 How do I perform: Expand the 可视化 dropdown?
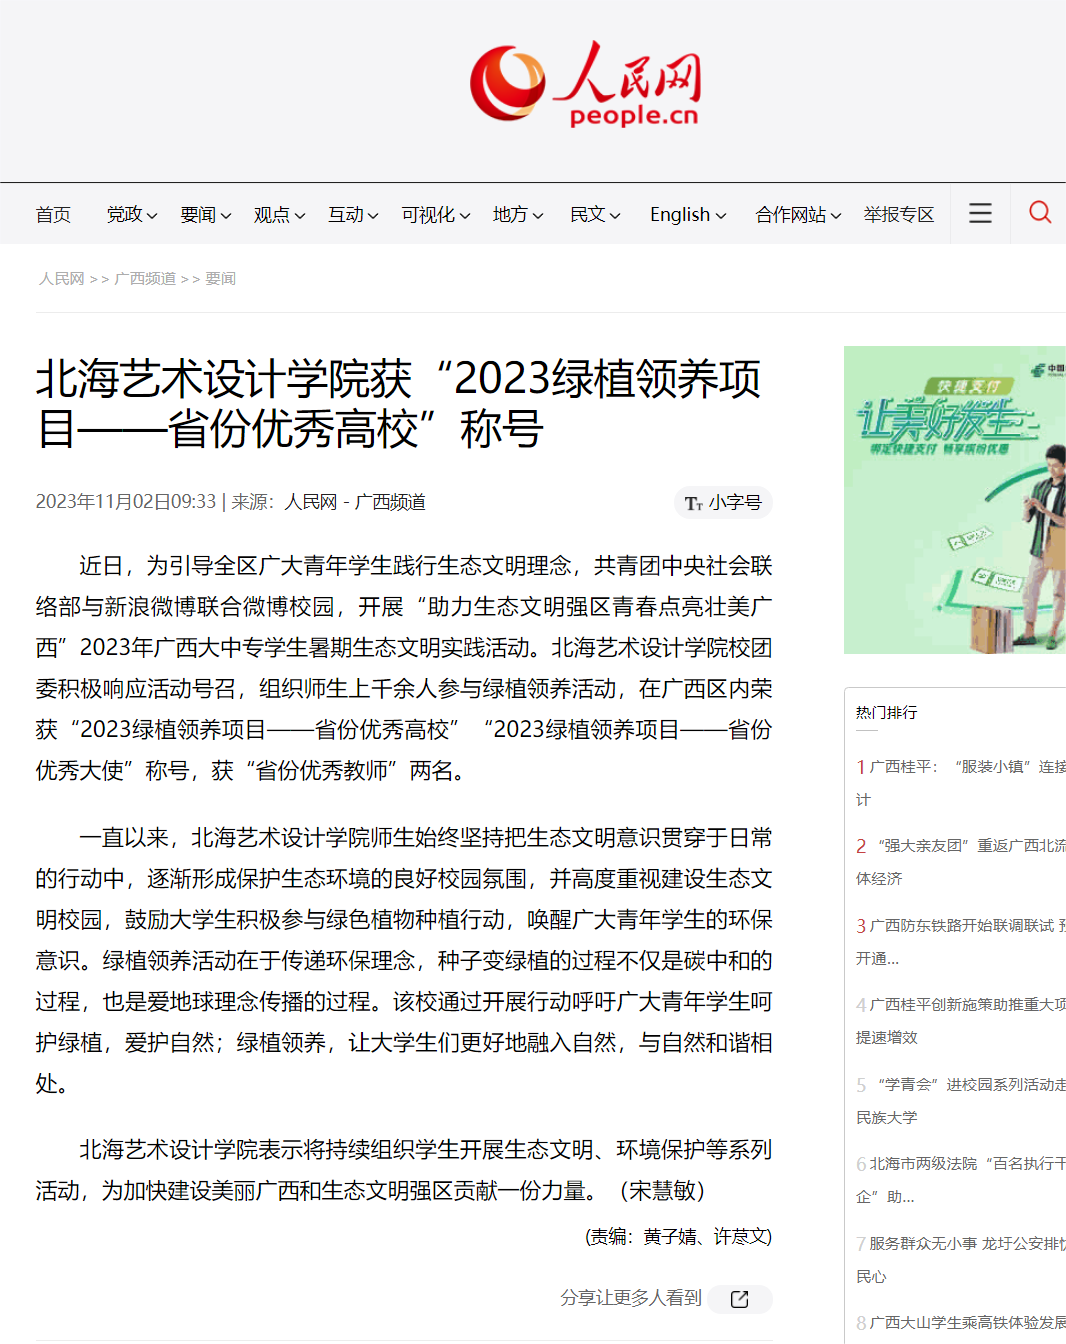pos(435,215)
